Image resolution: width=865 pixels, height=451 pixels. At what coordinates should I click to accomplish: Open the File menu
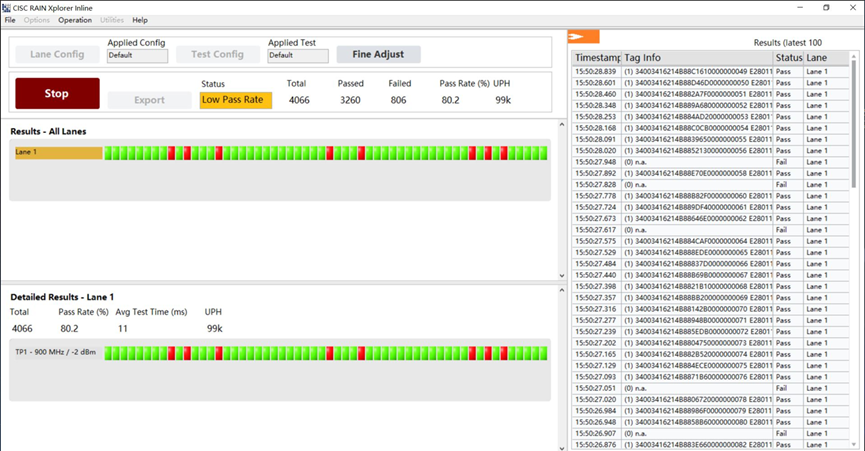[10, 20]
